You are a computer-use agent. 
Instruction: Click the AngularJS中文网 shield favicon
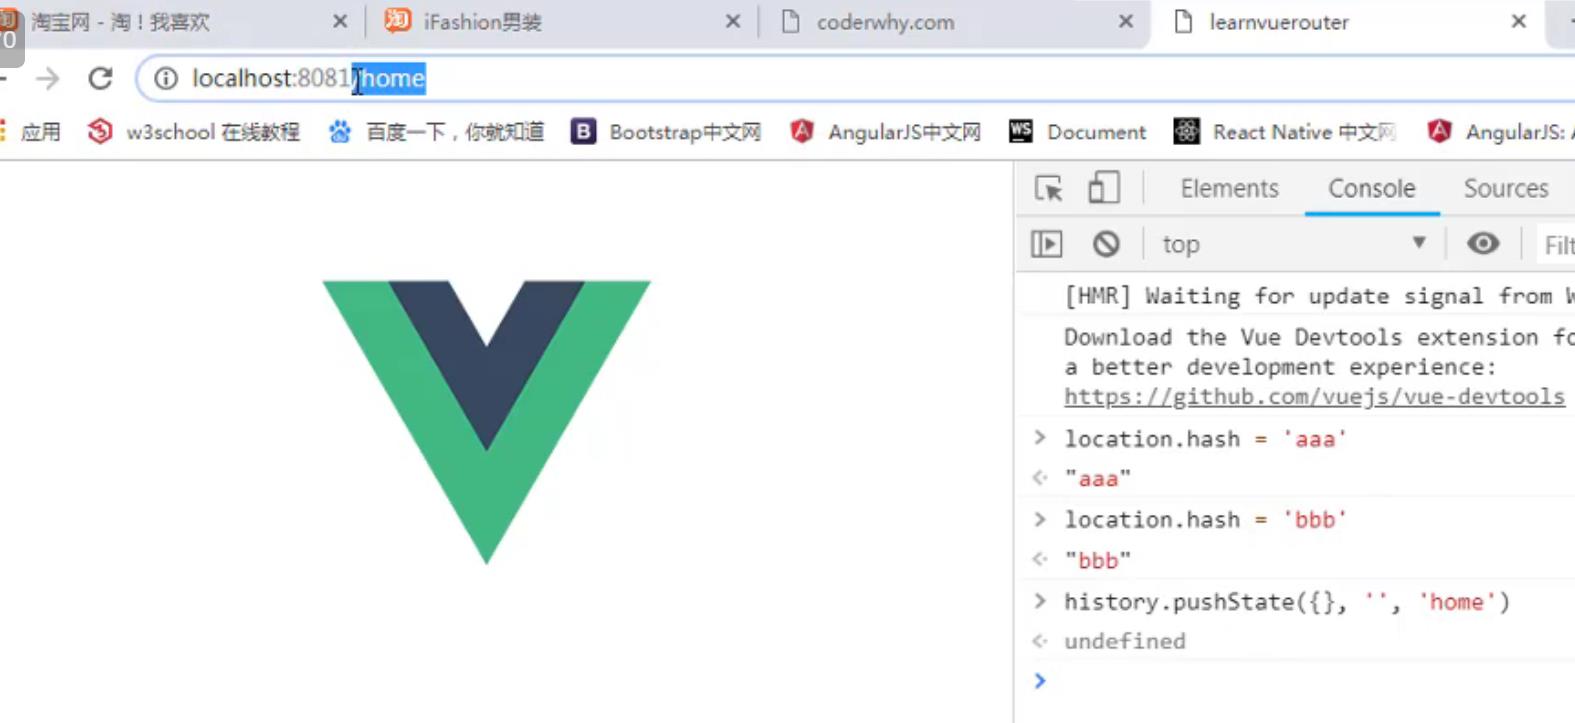point(802,131)
